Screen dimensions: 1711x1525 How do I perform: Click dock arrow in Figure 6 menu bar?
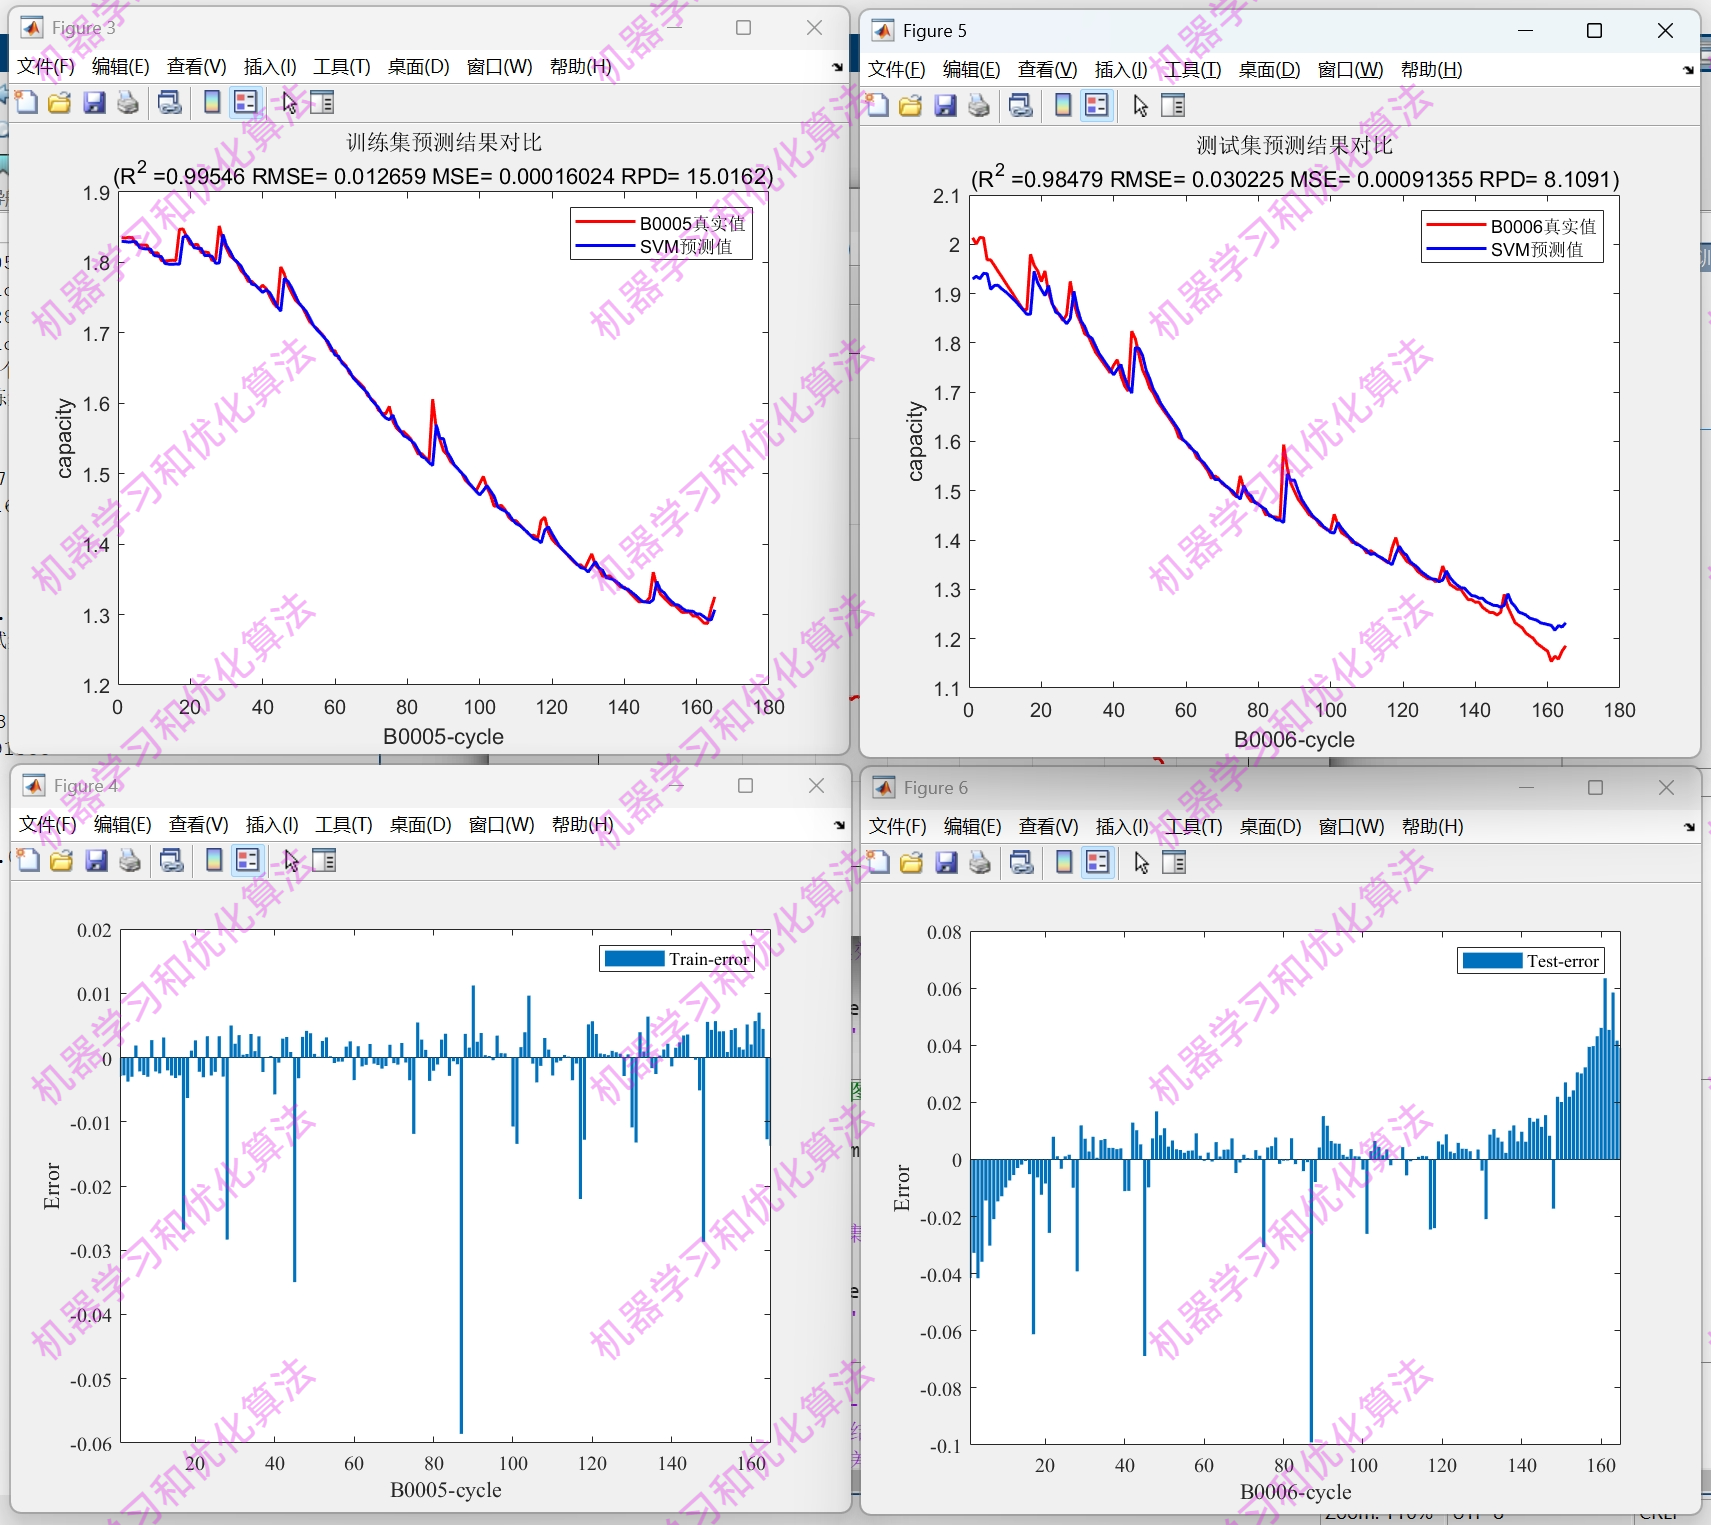click(1689, 827)
